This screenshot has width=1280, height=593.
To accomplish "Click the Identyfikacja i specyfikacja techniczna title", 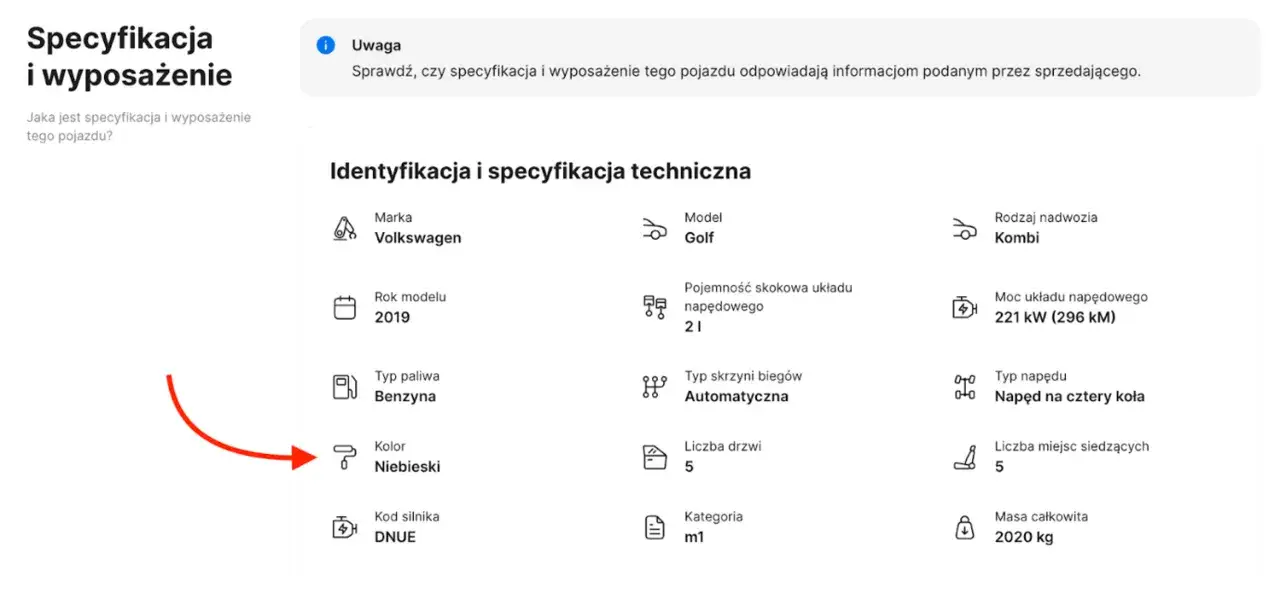I will (x=541, y=171).
